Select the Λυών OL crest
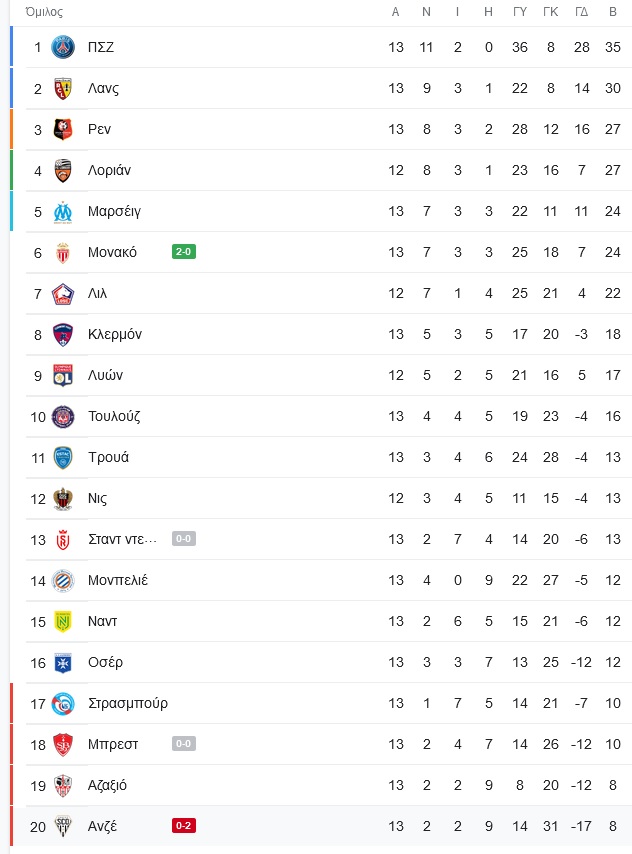This screenshot has width=632, height=854. tap(63, 375)
